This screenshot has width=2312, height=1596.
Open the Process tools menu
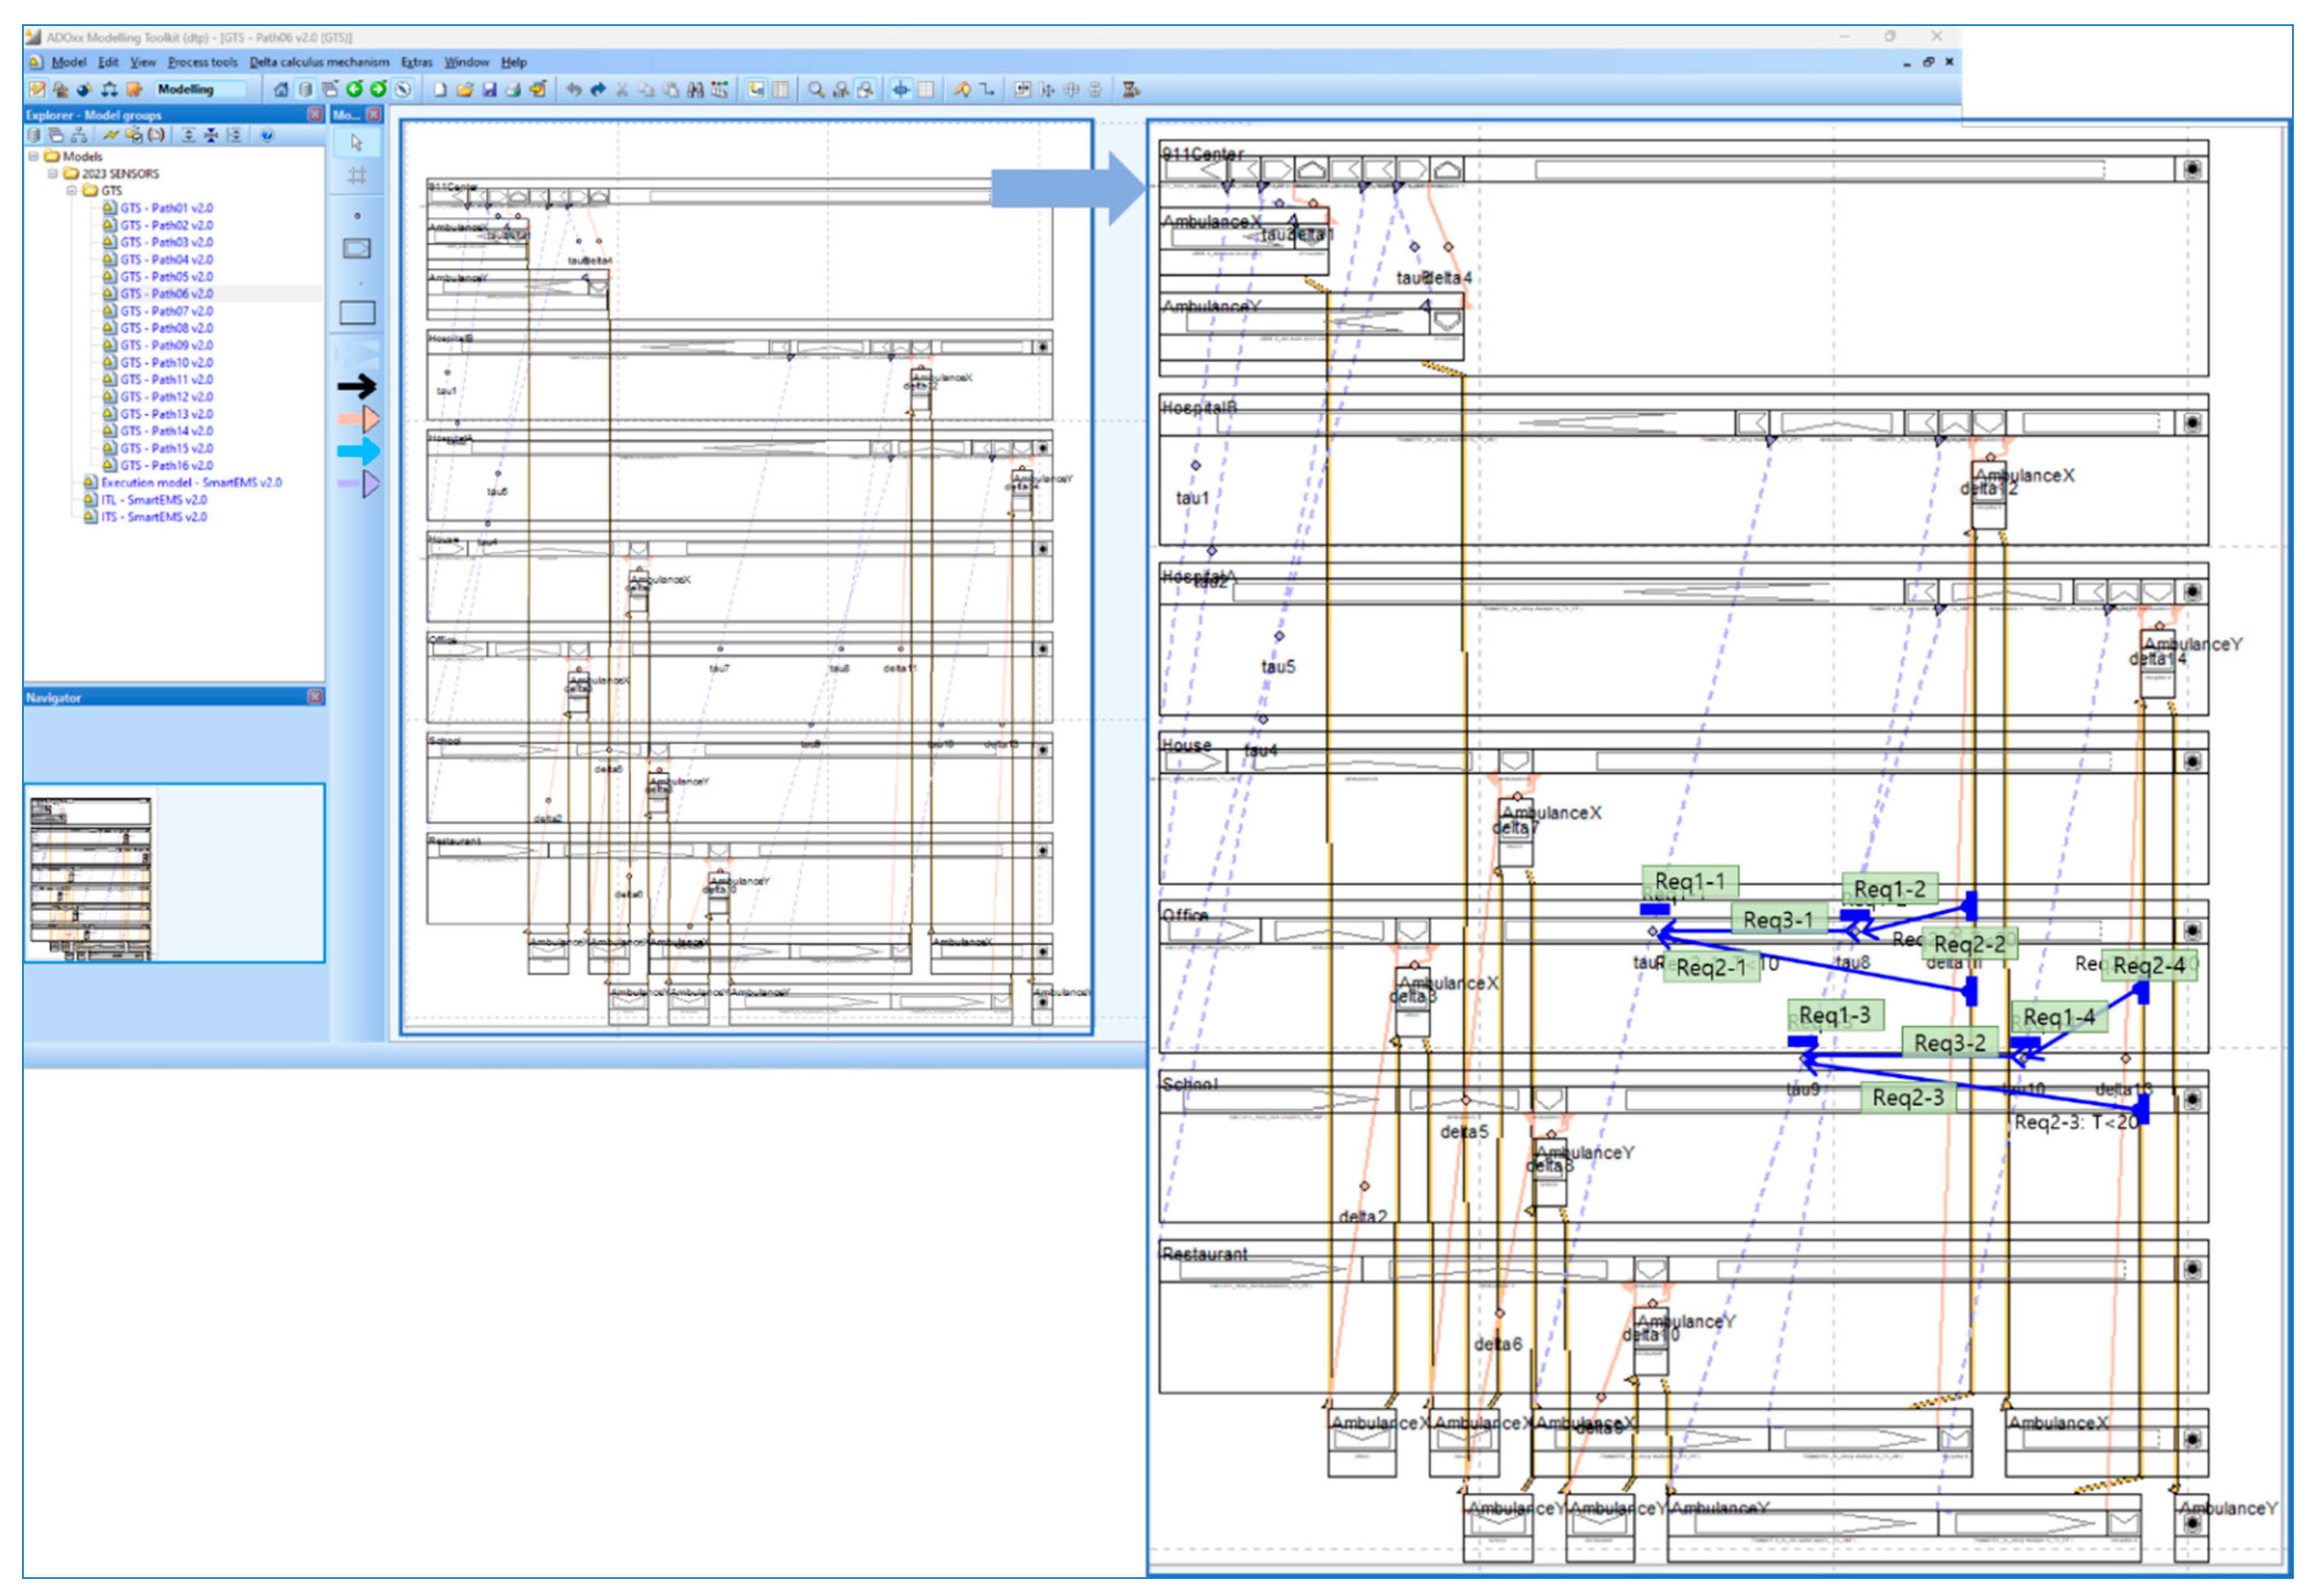pos(203,62)
